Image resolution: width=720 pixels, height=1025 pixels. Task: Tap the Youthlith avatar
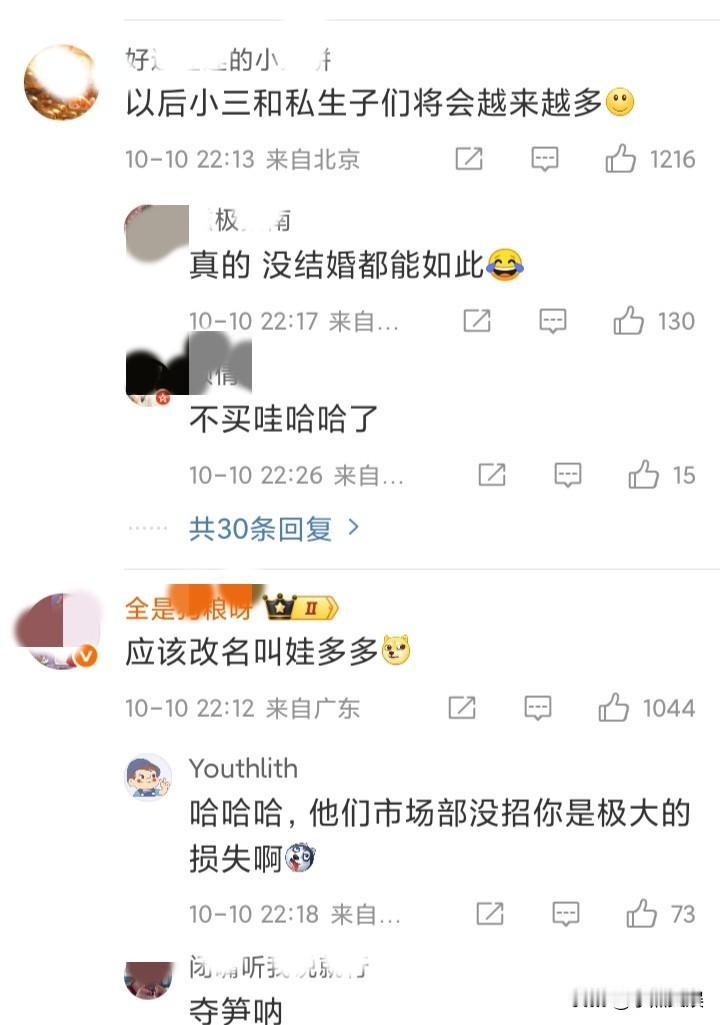click(148, 777)
